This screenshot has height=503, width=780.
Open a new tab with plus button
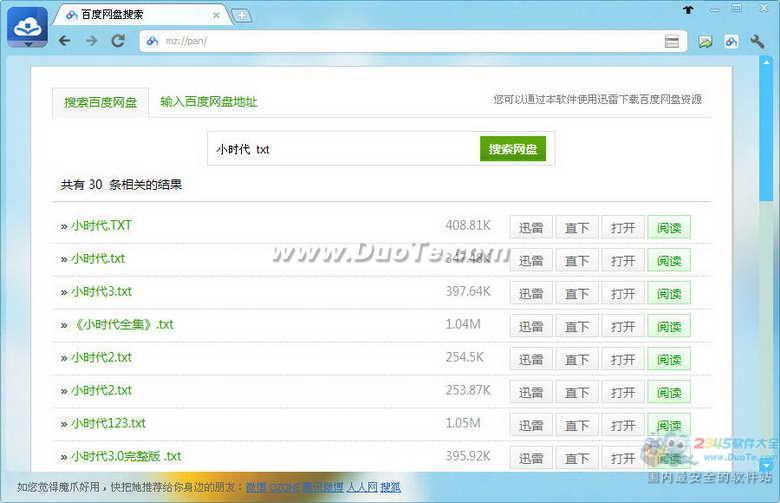[242, 16]
